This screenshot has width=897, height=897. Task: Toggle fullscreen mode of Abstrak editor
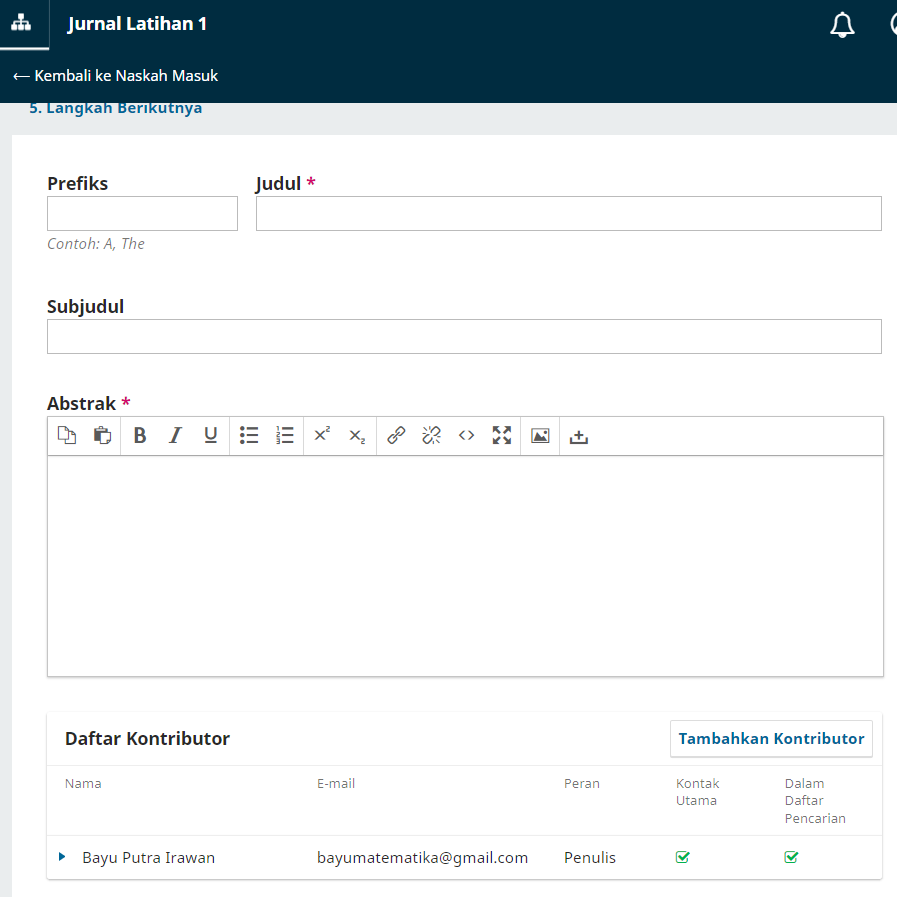coord(502,436)
